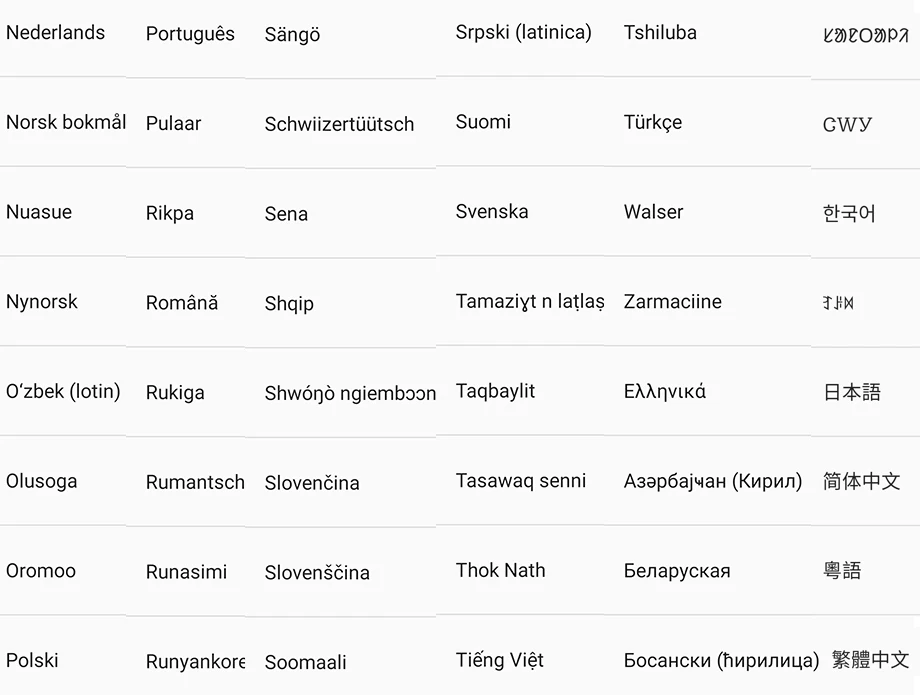Screen dimensions: 920x695
Task: Select Cantonese 粵語 language
Action: tap(842, 571)
